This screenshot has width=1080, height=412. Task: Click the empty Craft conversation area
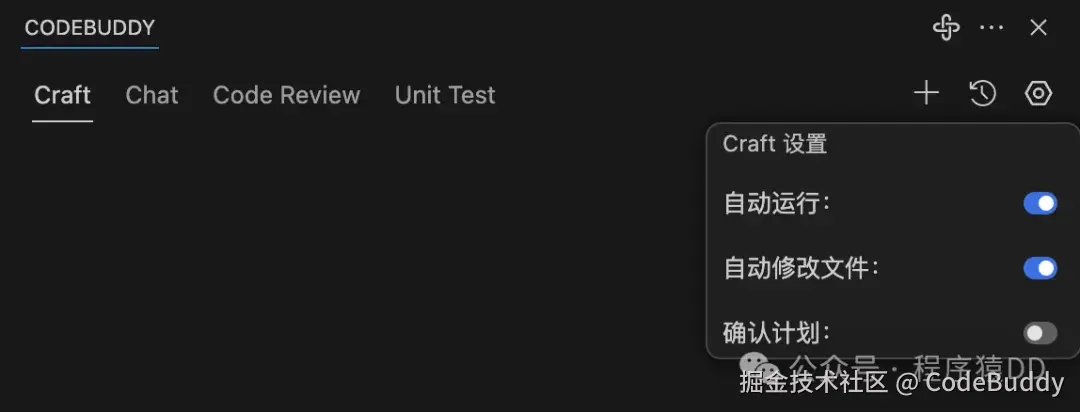coord(350,260)
